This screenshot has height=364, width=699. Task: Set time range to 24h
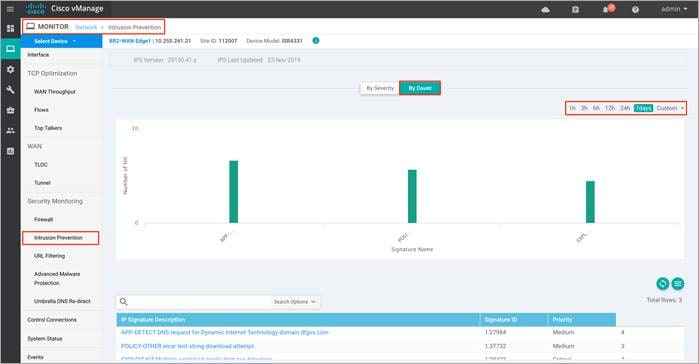625,108
